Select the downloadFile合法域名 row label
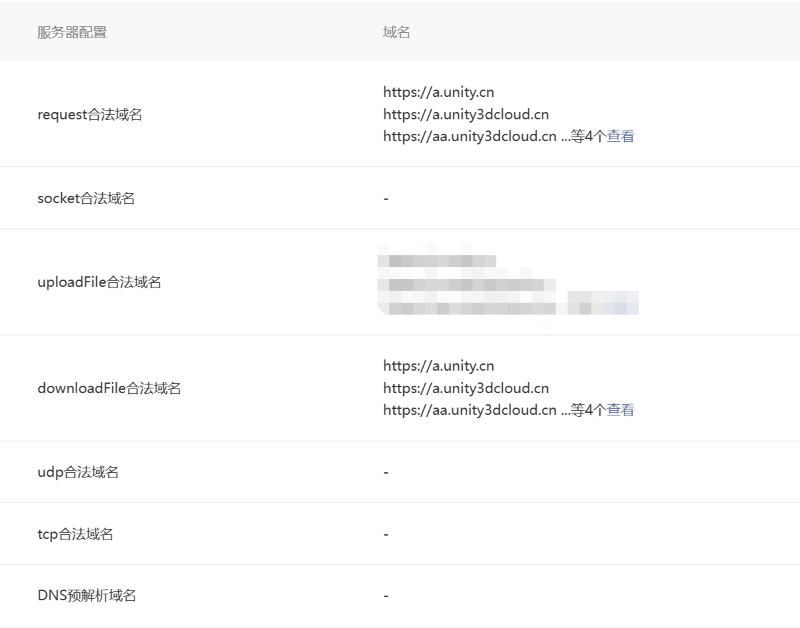This screenshot has width=800, height=628. tap(109, 388)
